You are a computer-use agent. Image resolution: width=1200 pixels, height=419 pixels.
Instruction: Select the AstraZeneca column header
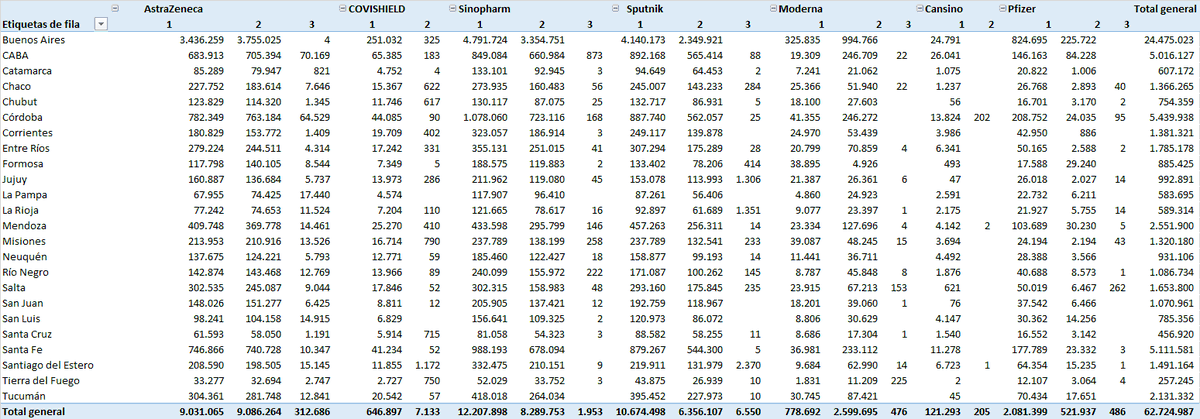pos(175,8)
